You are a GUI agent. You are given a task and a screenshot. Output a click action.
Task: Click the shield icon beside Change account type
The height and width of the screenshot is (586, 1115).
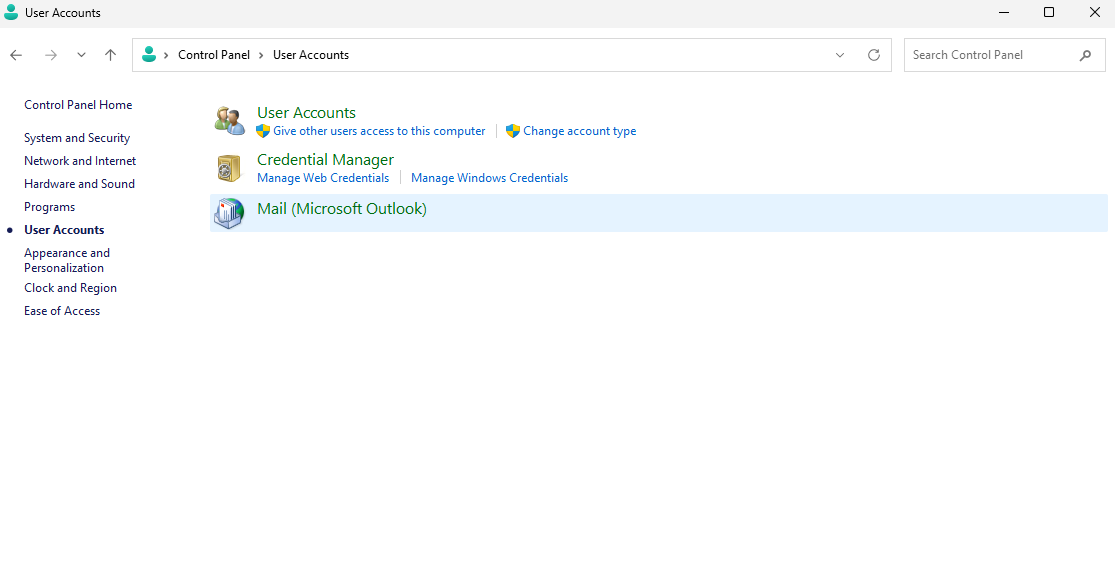point(513,131)
